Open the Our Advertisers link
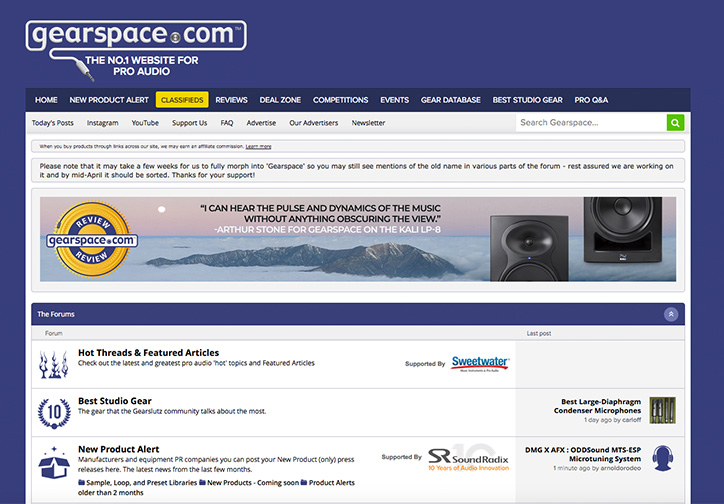 coord(314,123)
